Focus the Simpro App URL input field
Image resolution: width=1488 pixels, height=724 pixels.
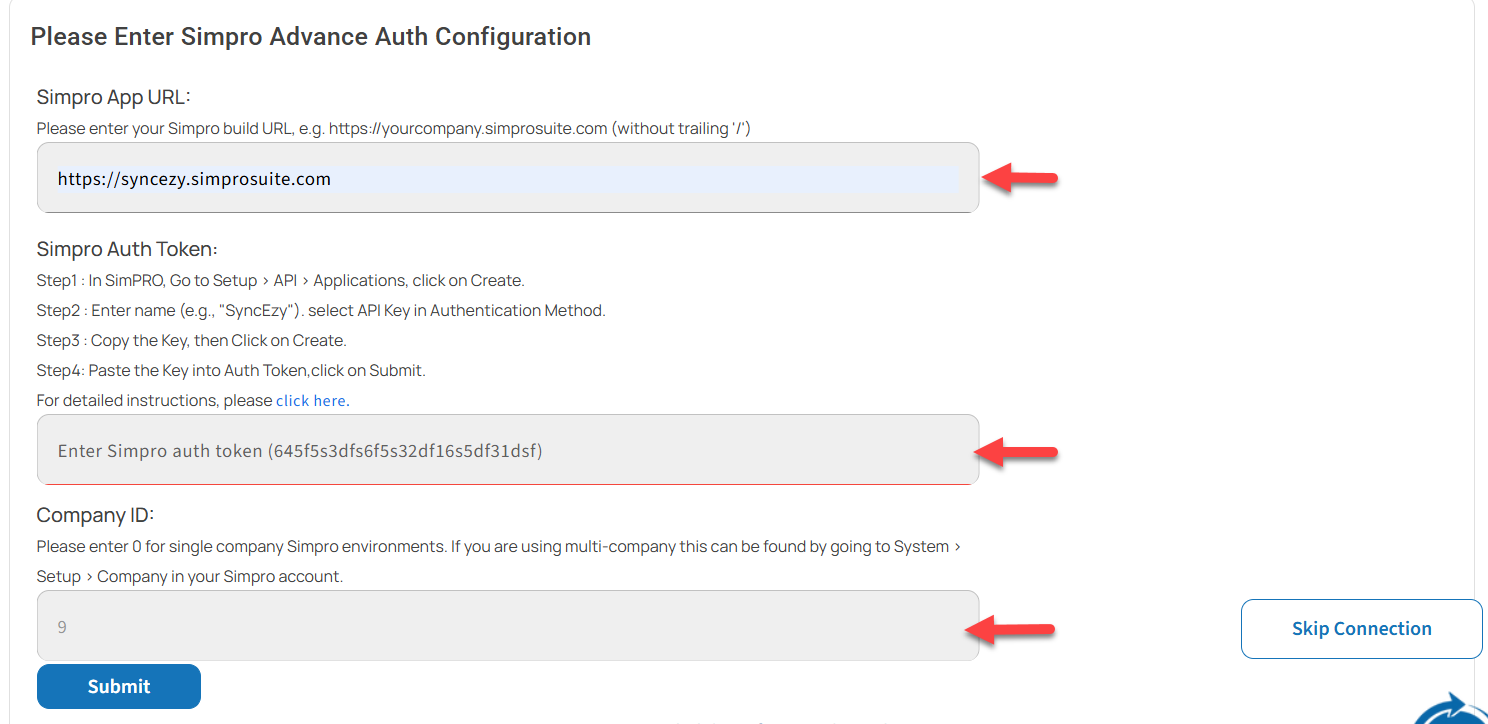[x=508, y=178]
